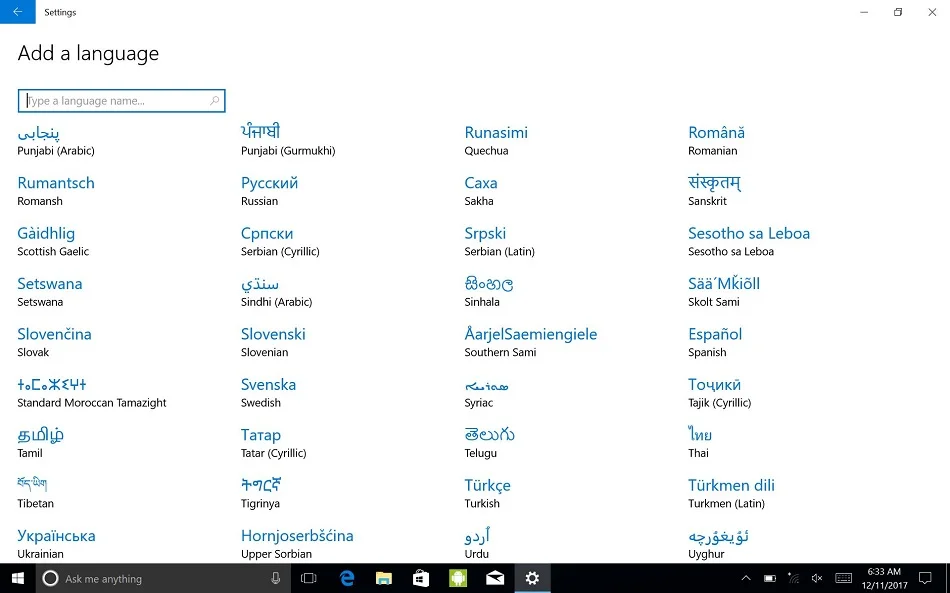Select Russian language
The width and height of the screenshot is (950, 593).
(x=269, y=191)
